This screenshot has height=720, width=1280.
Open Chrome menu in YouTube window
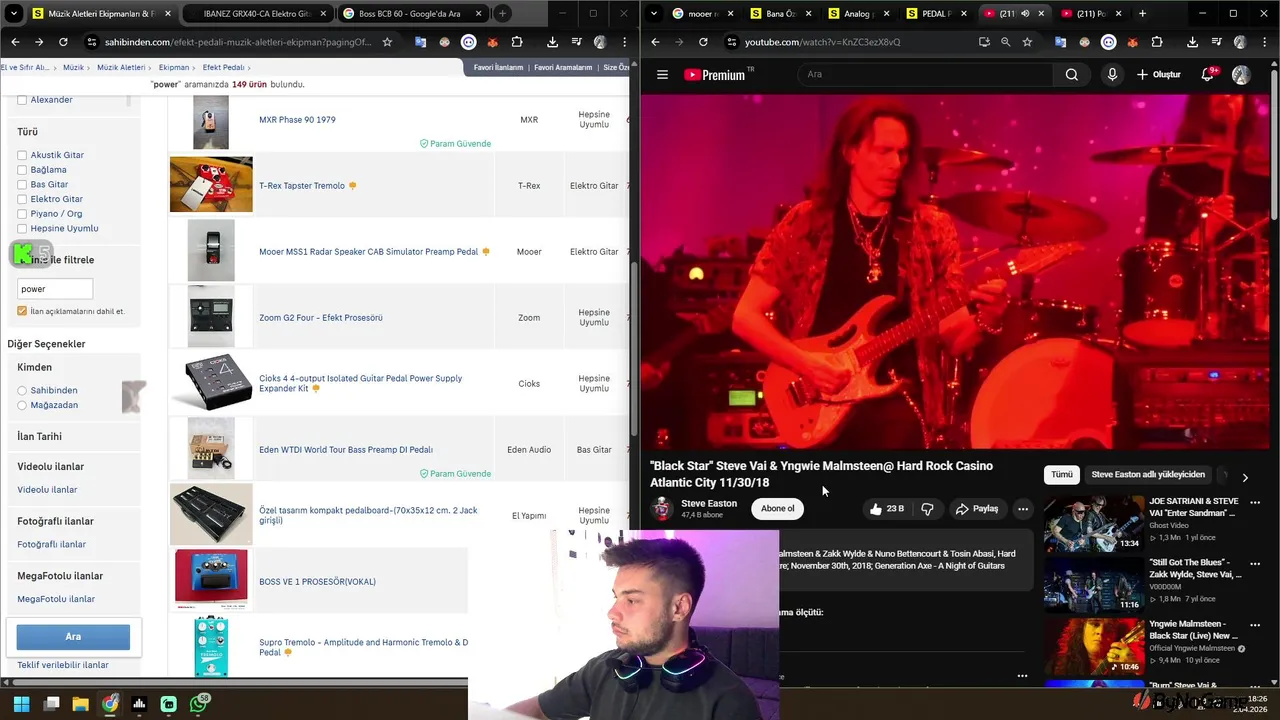coord(1267,42)
